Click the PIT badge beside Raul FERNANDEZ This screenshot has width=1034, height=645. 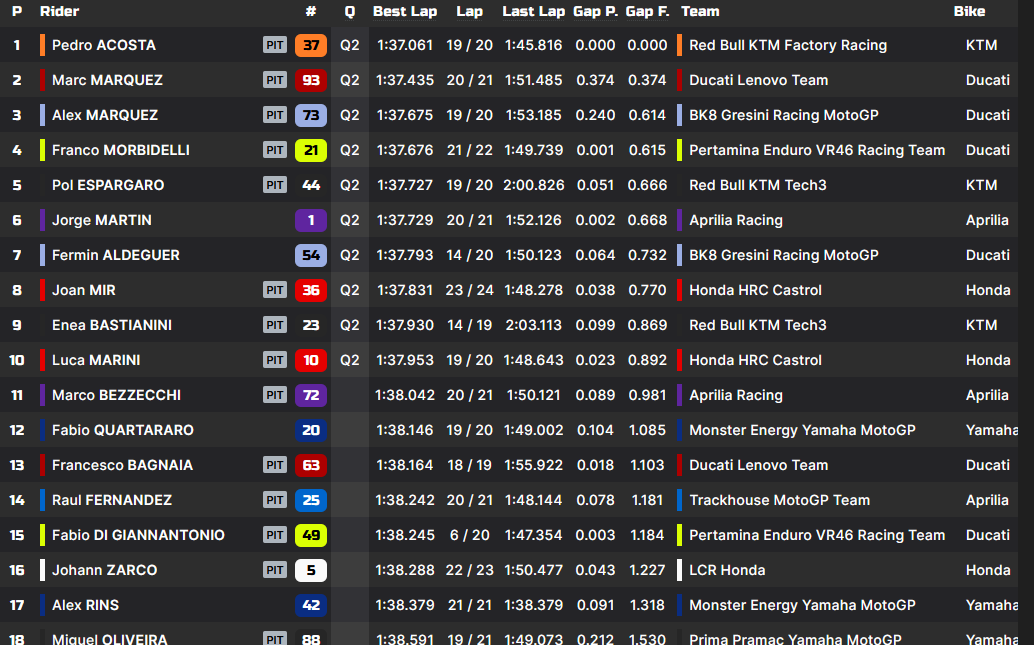coord(275,499)
